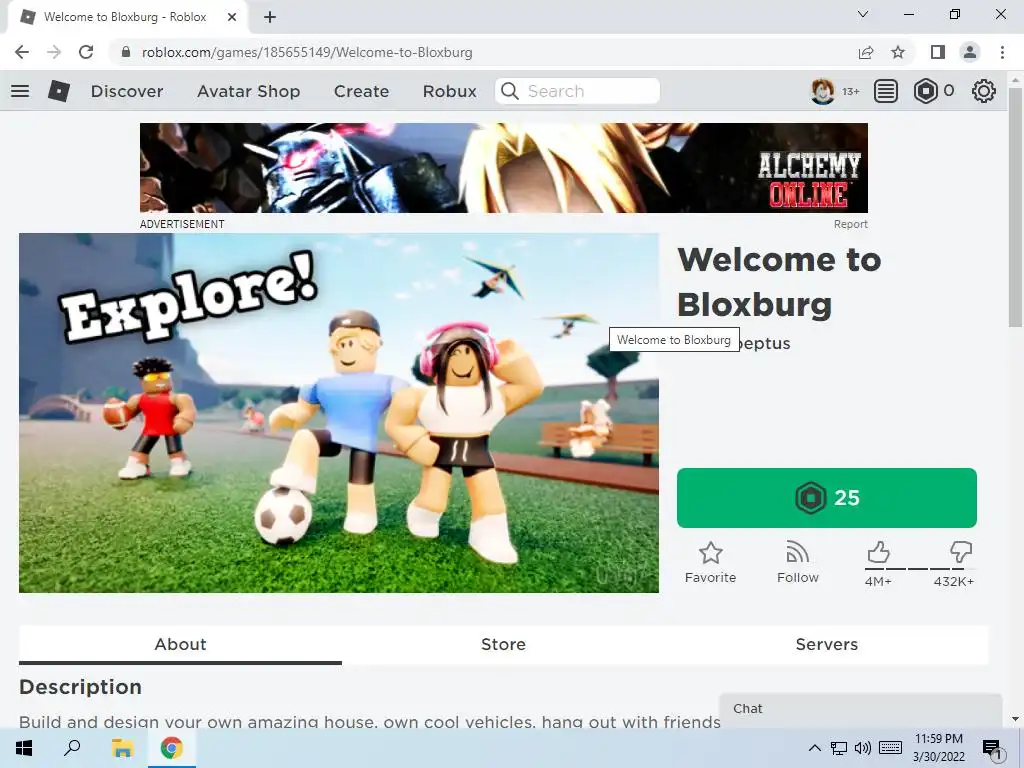The image size is (1024, 768).
Task: Expand the Chat panel
Action: [861, 709]
